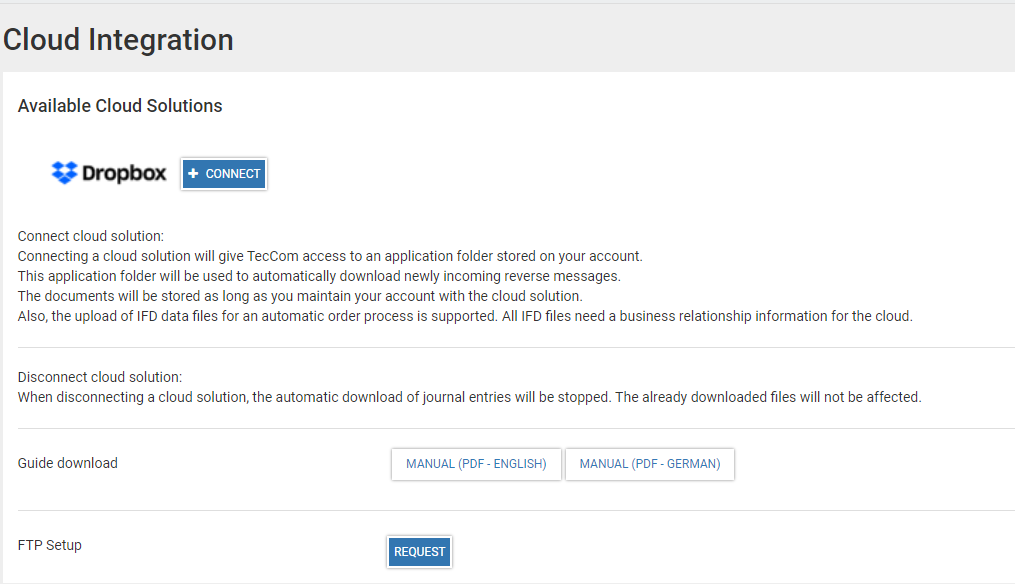The width and height of the screenshot is (1015, 584).
Task: Click the Guide download label
Action: tap(68, 463)
